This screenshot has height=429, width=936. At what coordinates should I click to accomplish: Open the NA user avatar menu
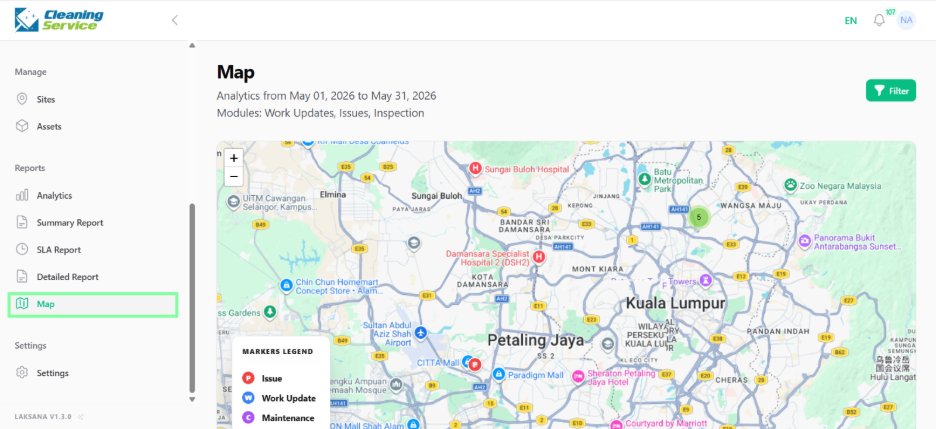(906, 20)
